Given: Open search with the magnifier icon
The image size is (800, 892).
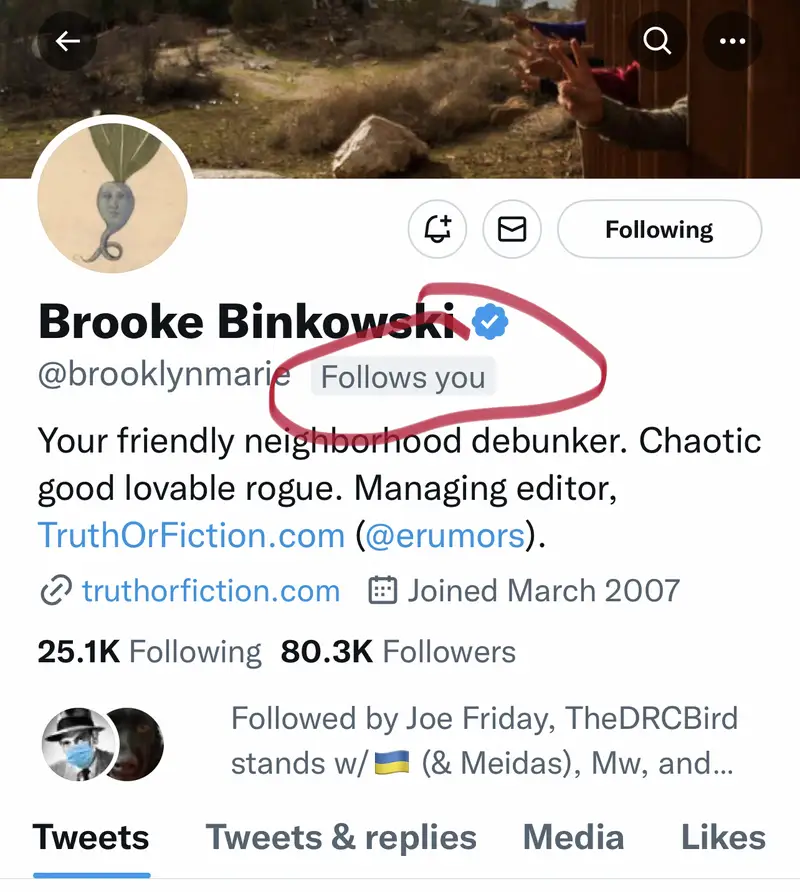Looking at the screenshot, I should click(x=657, y=41).
